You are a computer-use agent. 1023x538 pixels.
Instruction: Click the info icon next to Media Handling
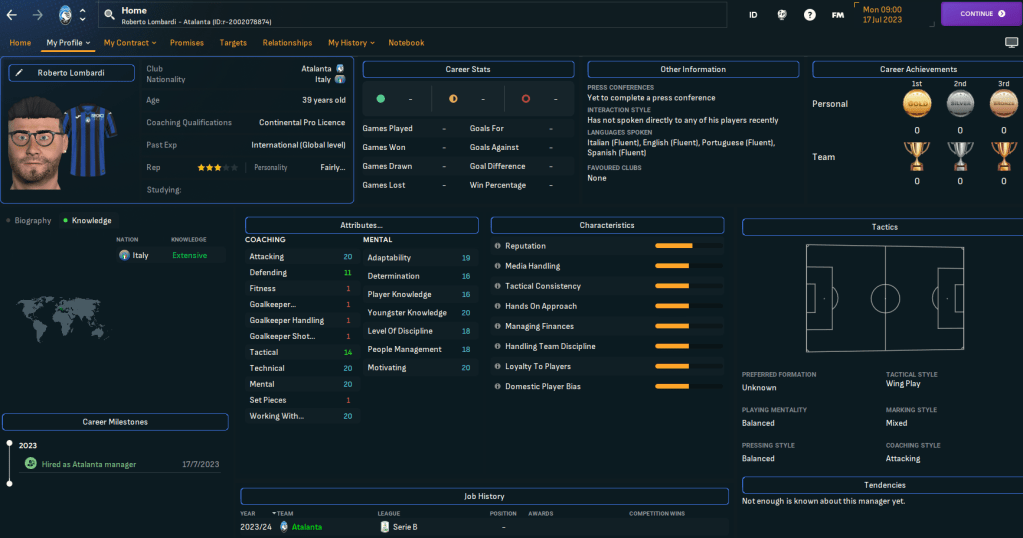pyautogui.click(x=497, y=266)
